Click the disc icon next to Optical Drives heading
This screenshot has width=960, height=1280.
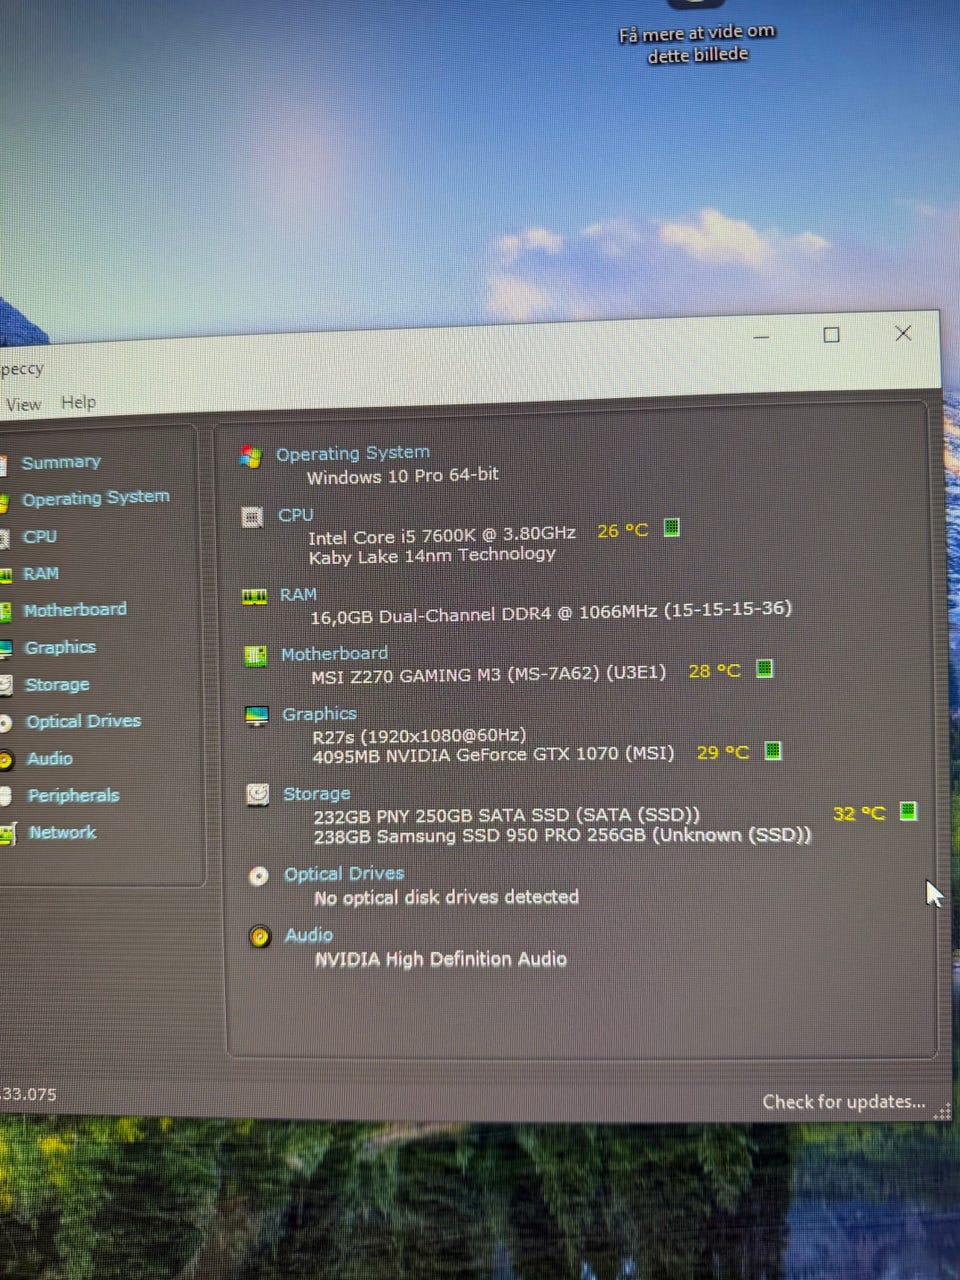tap(259, 876)
